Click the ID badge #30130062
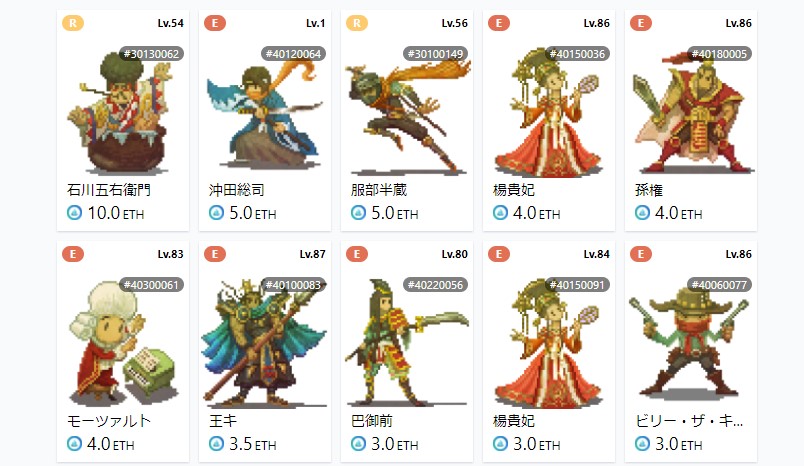The image size is (804, 466). coord(151,54)
